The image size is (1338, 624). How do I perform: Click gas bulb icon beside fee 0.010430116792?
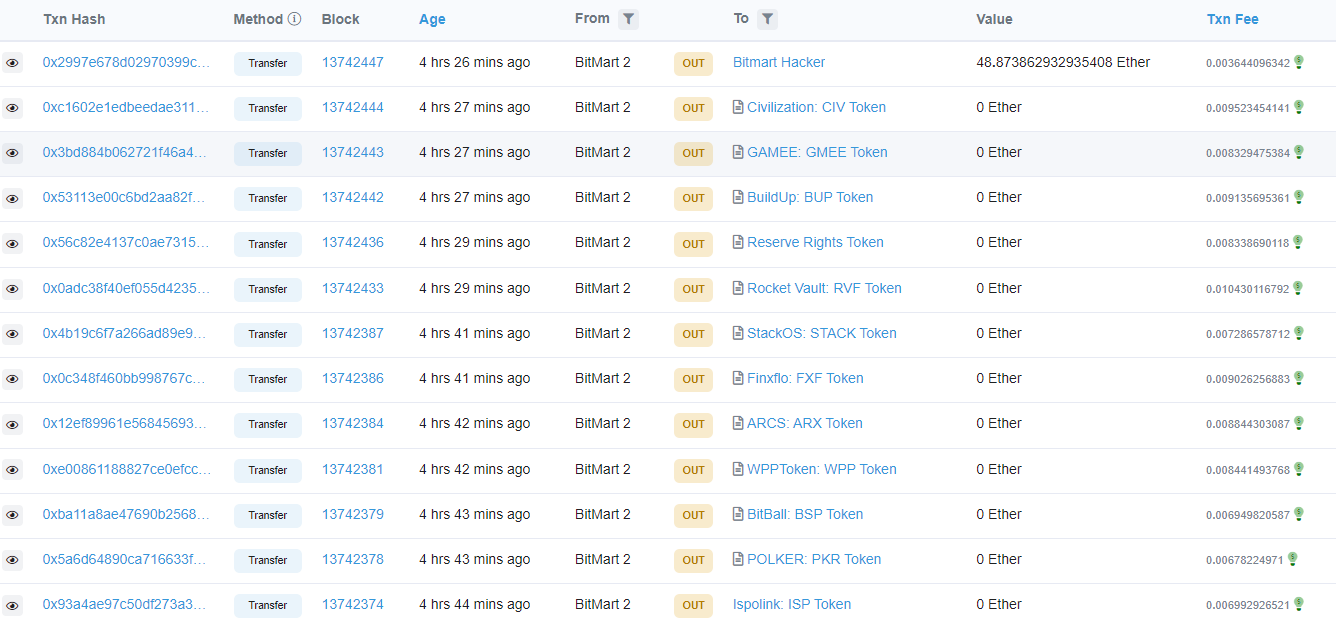1299,288
